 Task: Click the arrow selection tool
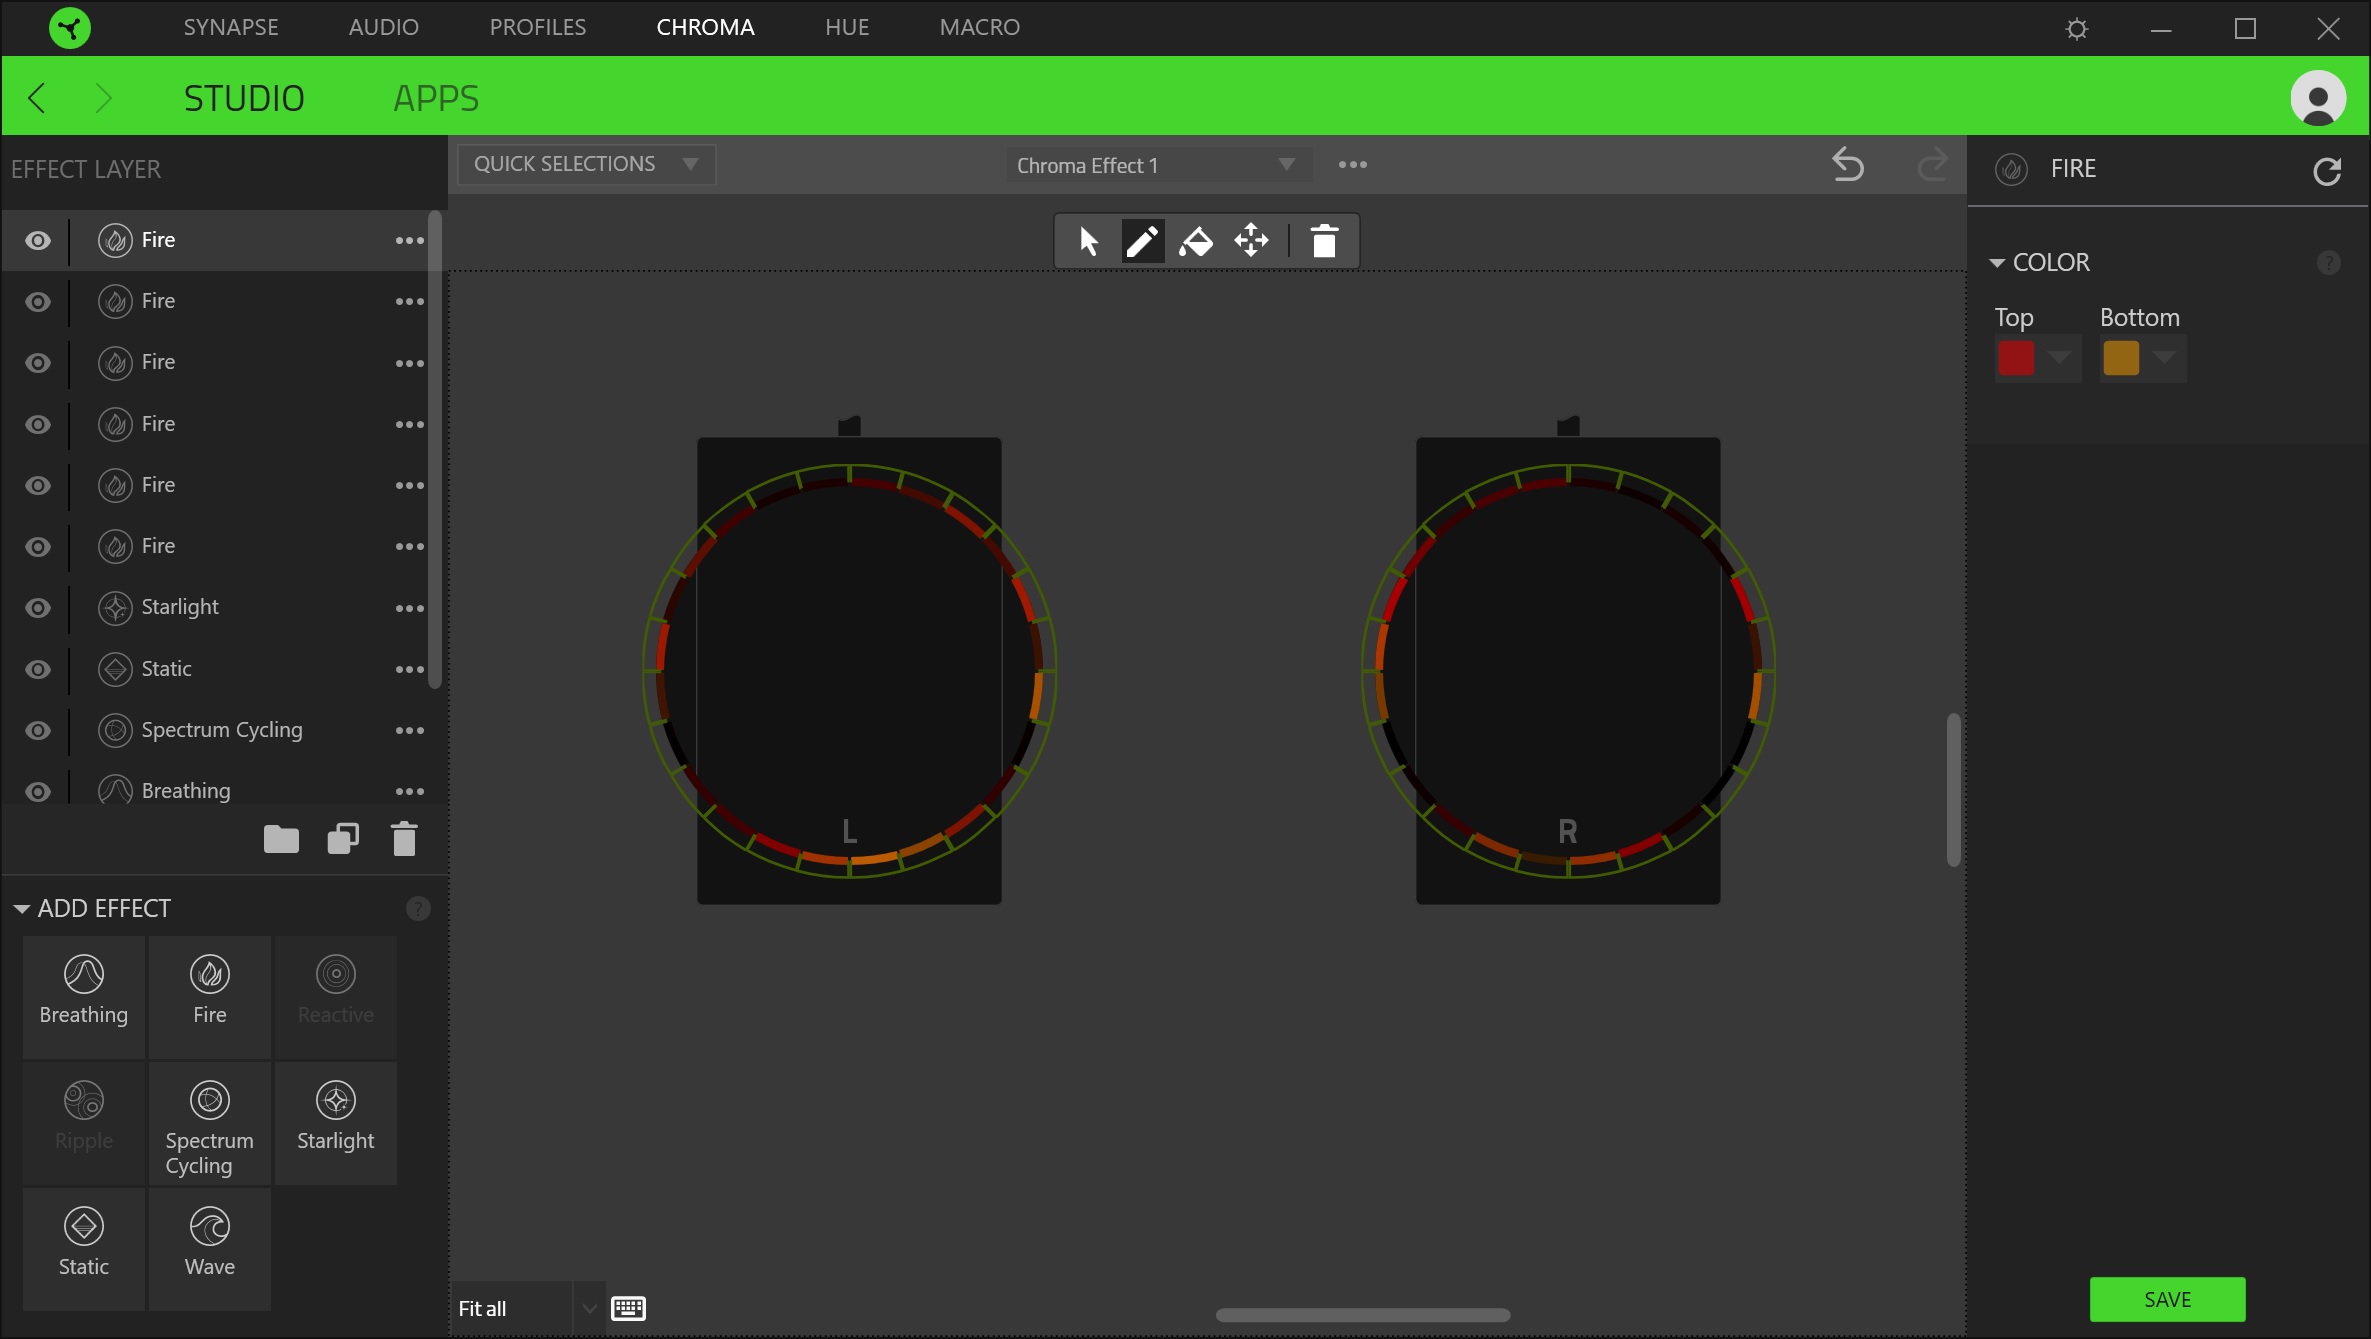pos(1088,241)
